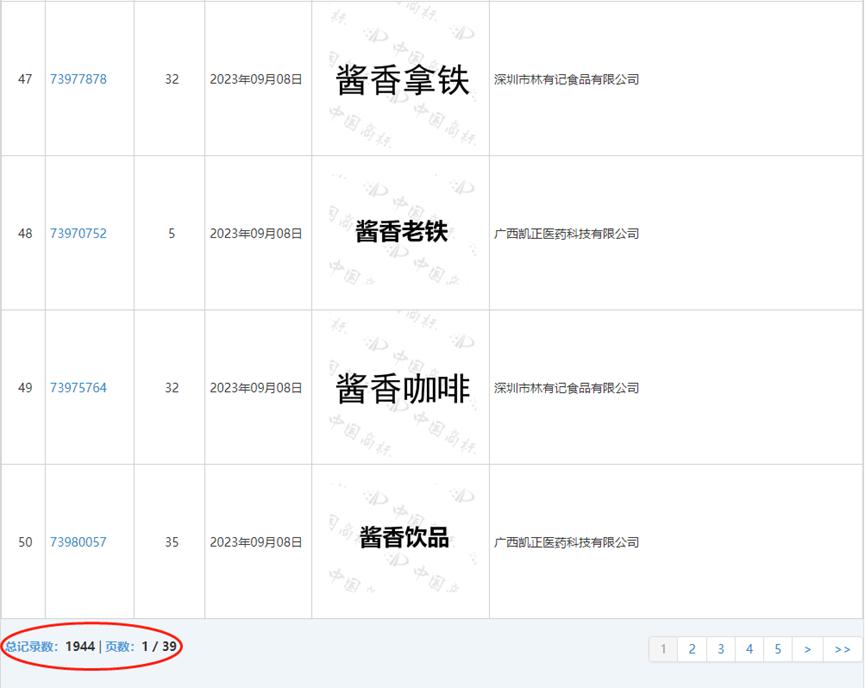Screen dimensions: 865x688
Task: Click class number 32 in row 49
Action: [x=172, y=388]
